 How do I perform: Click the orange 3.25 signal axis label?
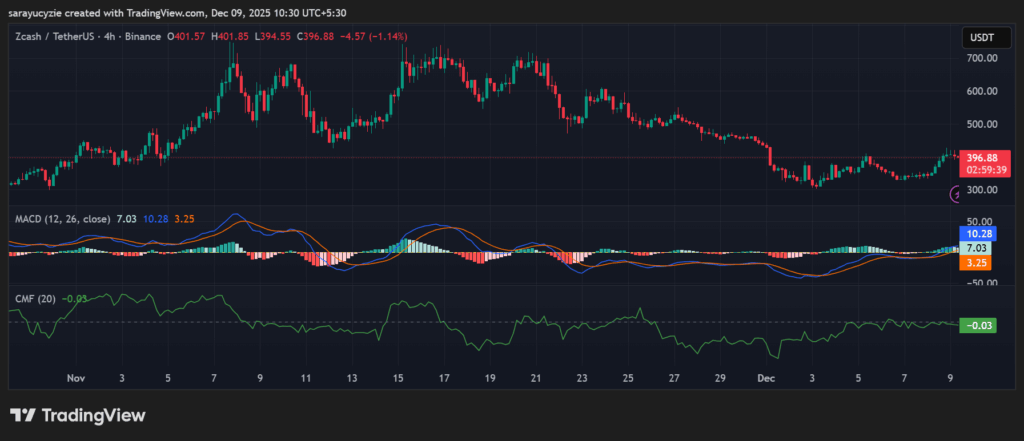pyautogui.click(x=975, y=262)
